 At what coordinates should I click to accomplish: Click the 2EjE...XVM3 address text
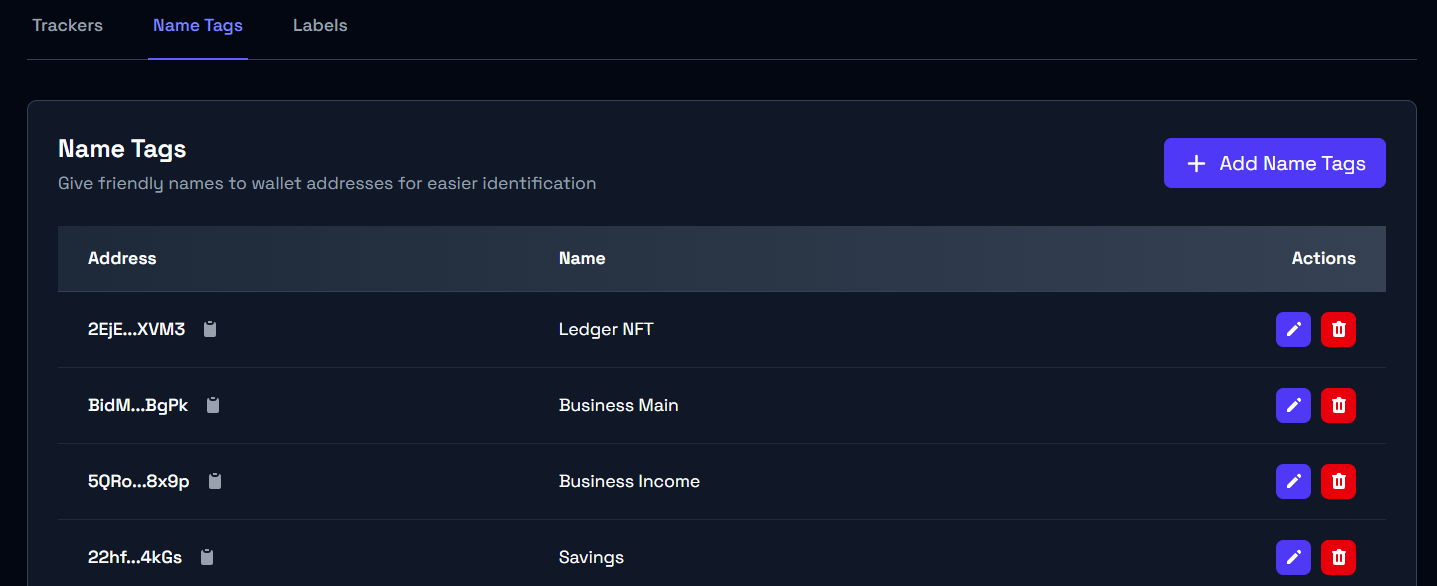(x=136, y=329)
